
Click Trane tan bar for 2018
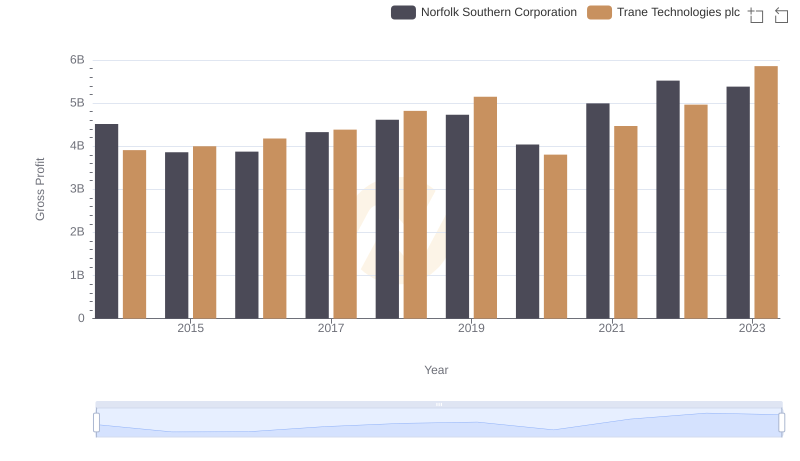(415, 215)
